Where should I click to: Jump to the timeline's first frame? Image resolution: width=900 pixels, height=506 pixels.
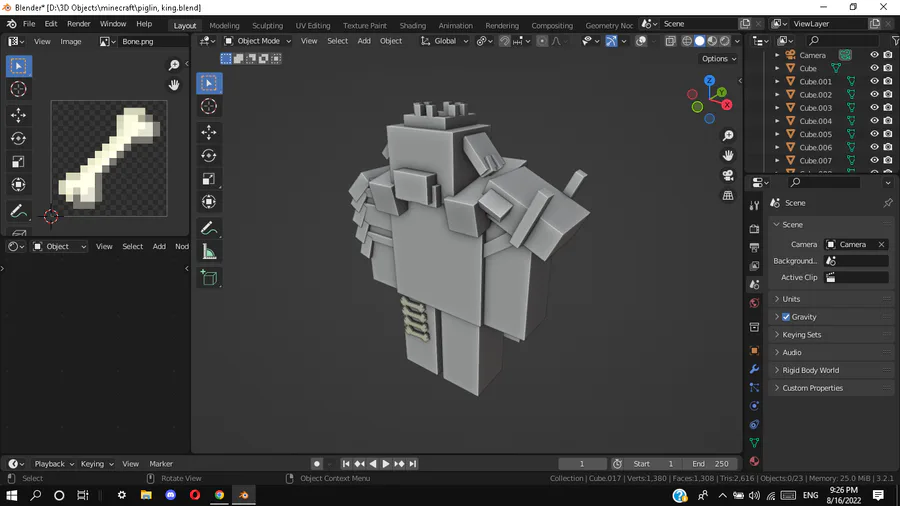(346, 464)
